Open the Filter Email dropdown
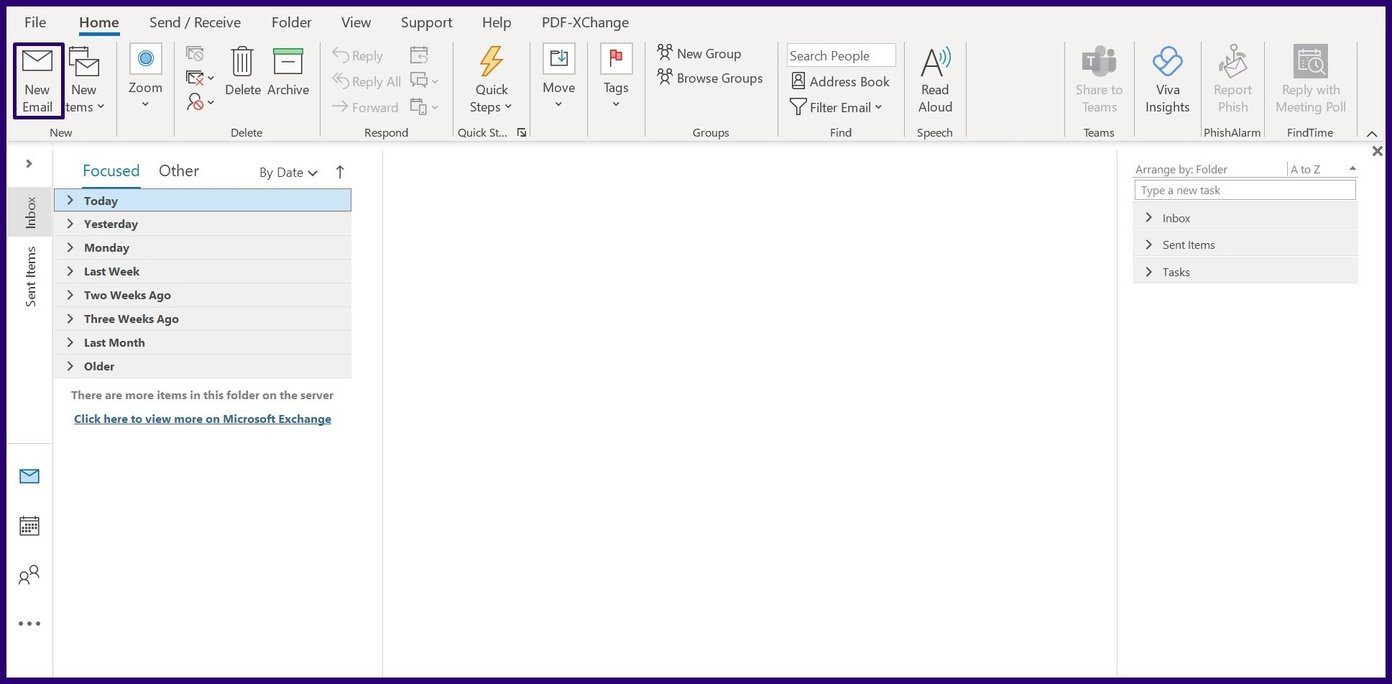 [836, 107]
